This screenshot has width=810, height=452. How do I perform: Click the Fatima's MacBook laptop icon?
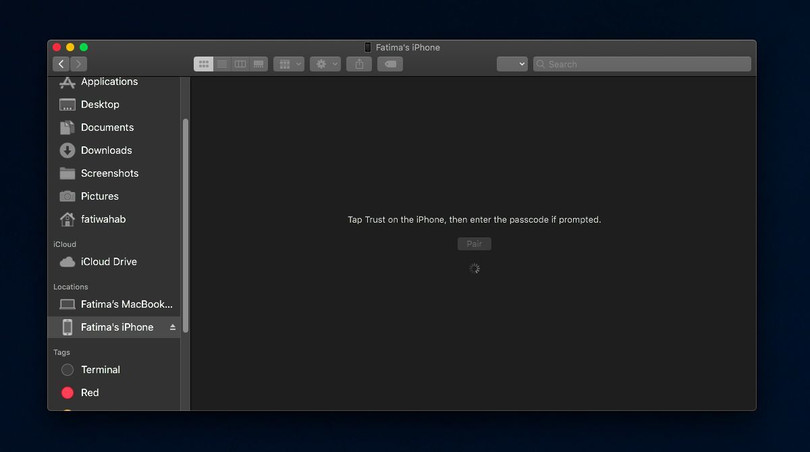point(67,304)
